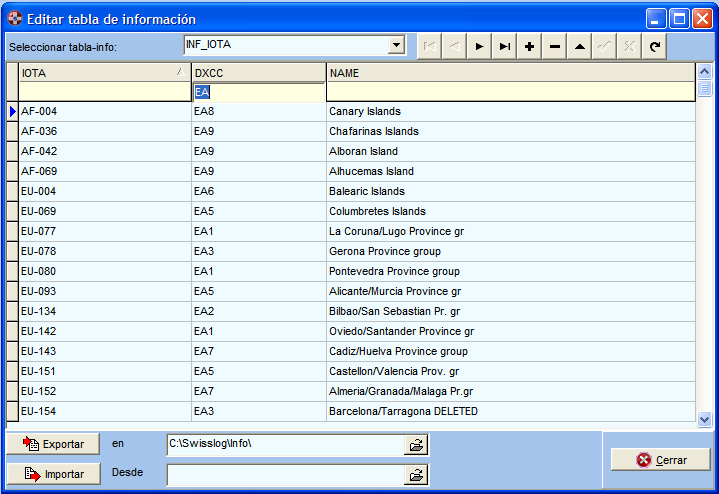Click the empty Desde import path field
The image size is (719, 494).
tap(284, 474)
